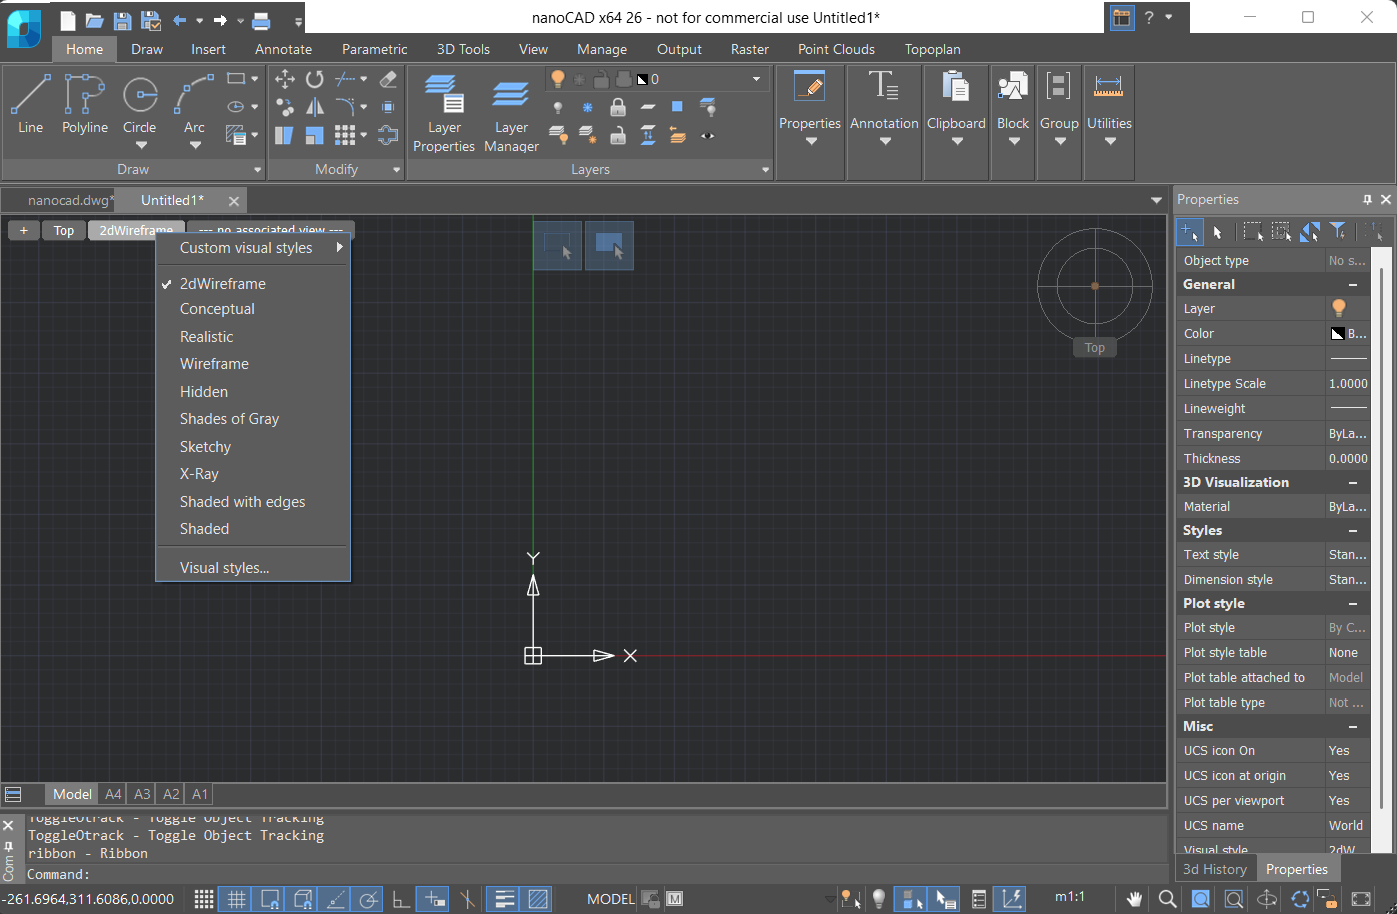Open Layer Properties
The height and width of the screenshot is (914, 1397).
pyautogui.click(x=444, y=112)
